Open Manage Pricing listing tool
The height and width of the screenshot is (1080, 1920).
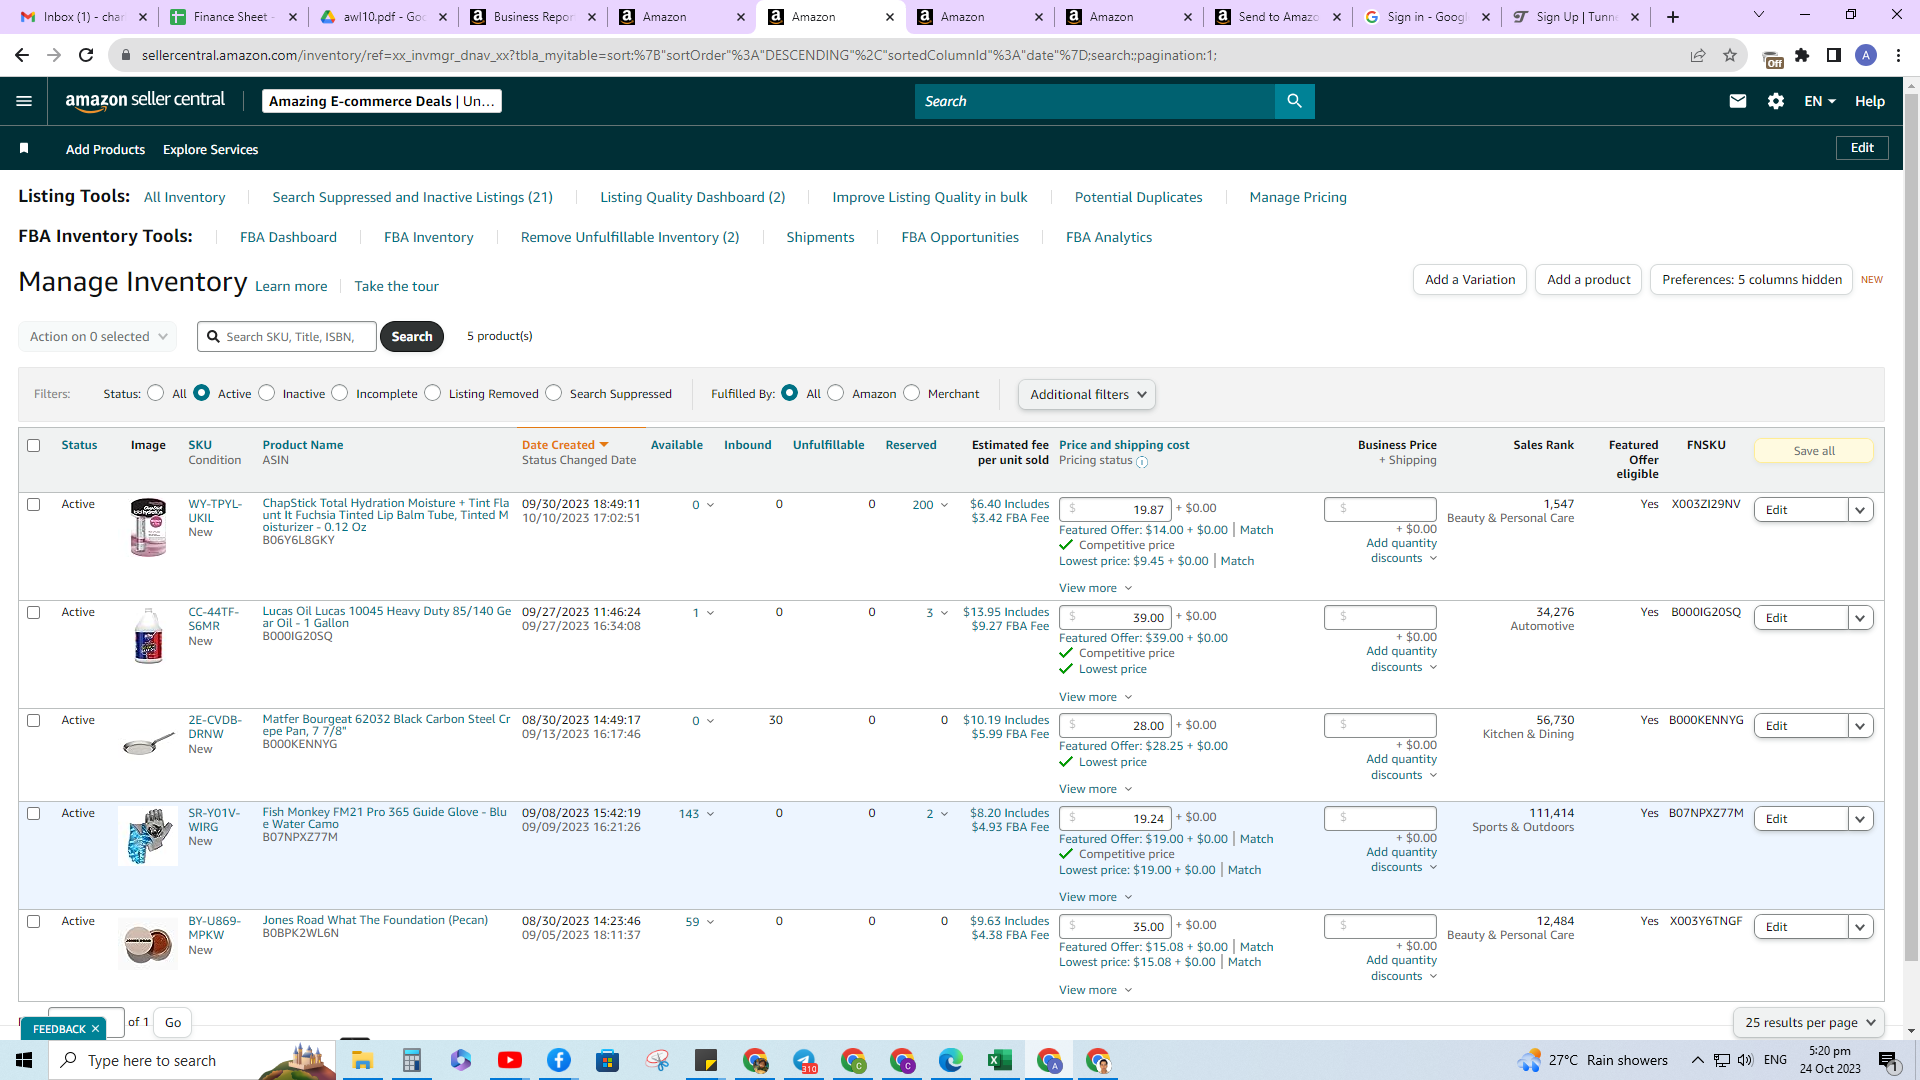(x=1298, y=197)
